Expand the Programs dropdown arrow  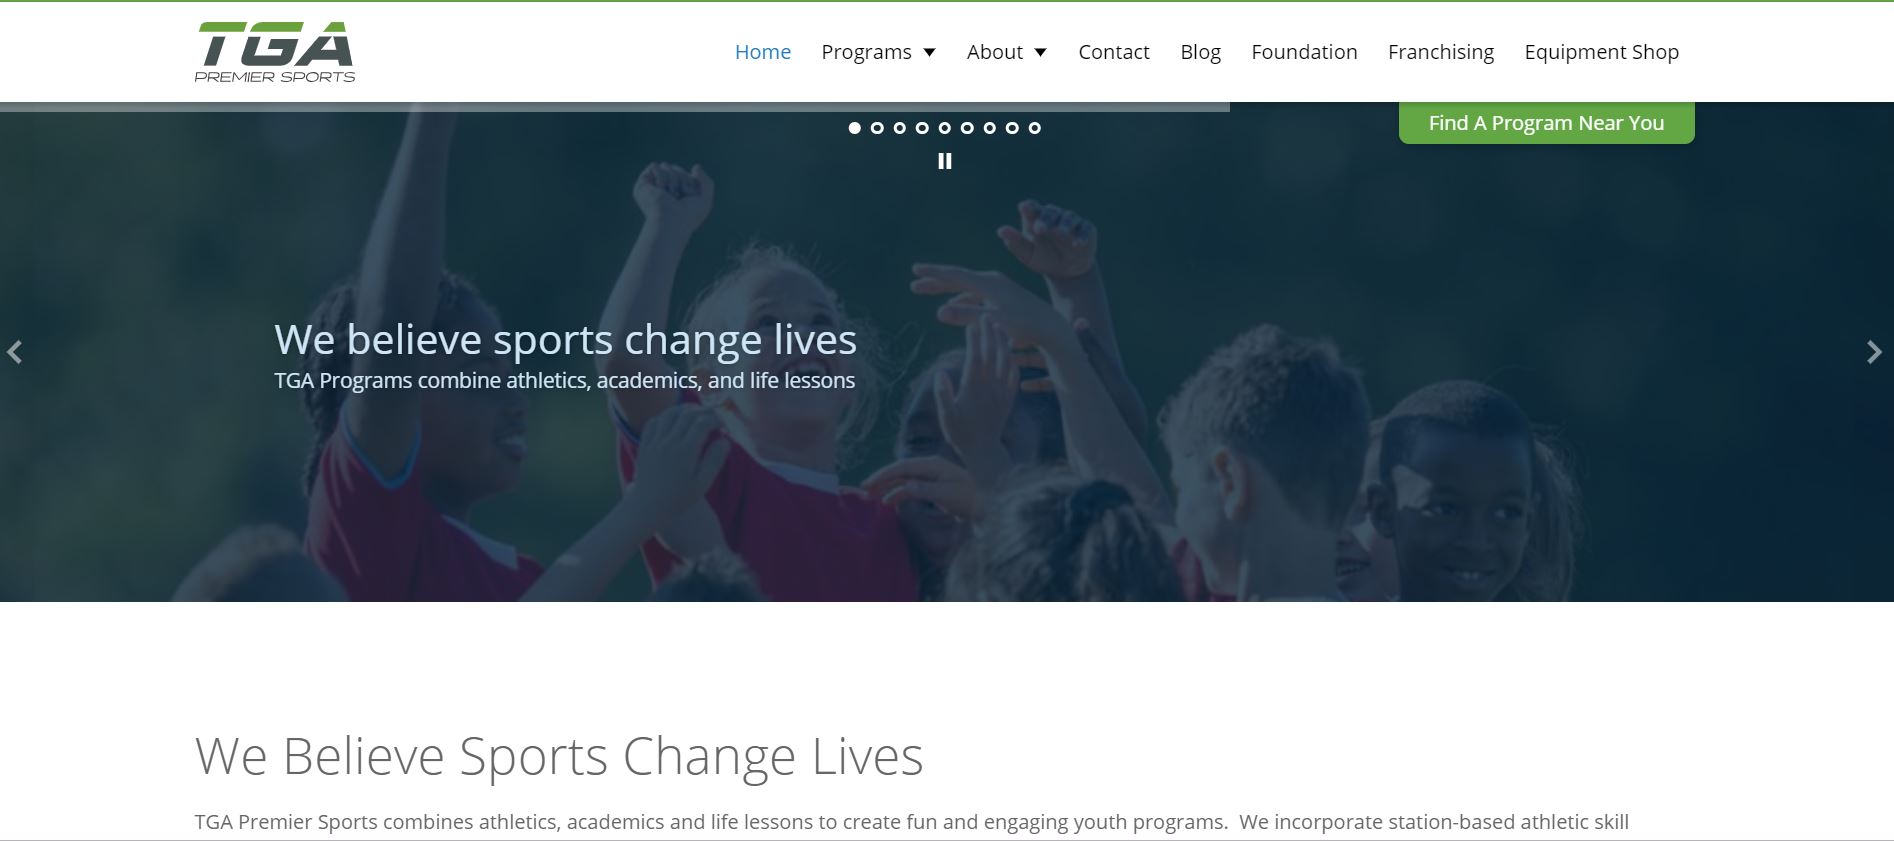click(x=929, y=52)
